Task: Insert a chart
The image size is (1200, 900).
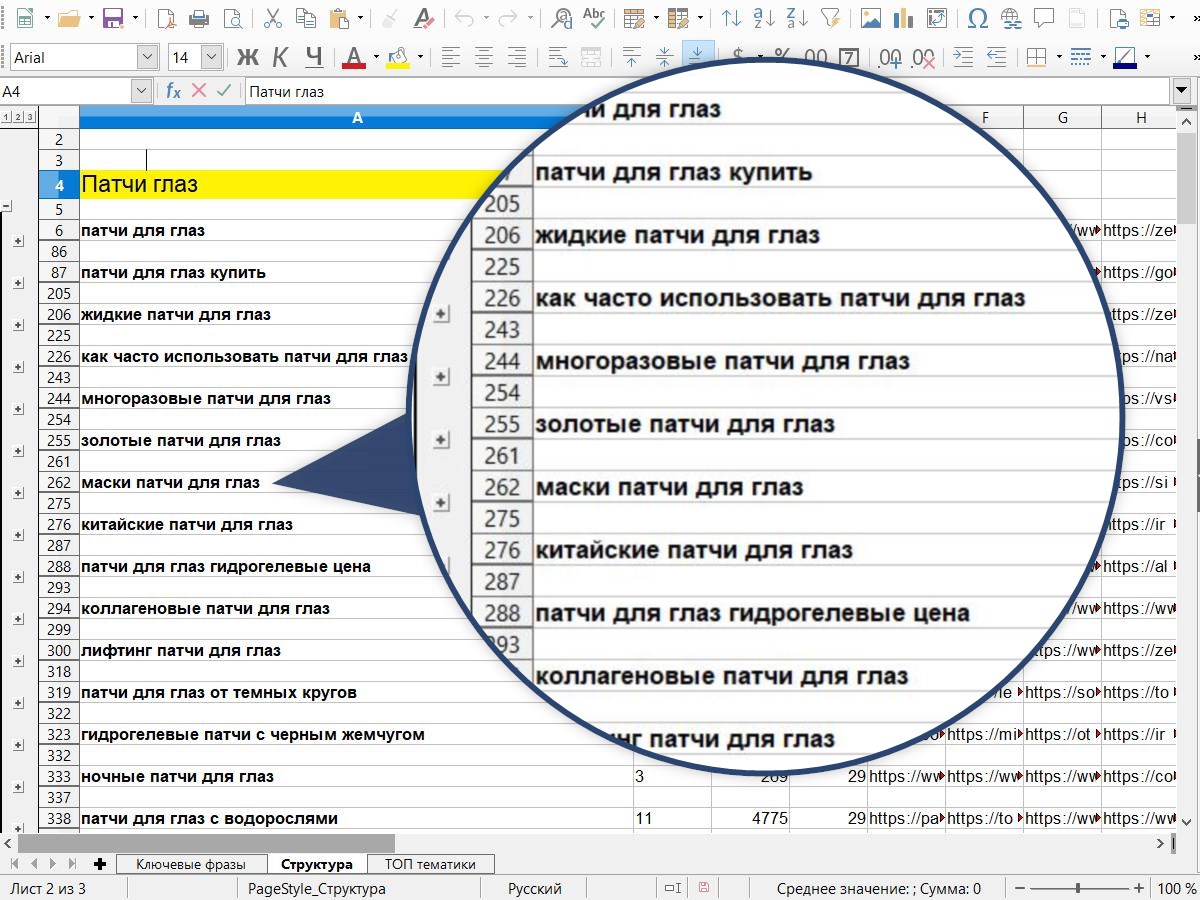Action: tap(904, 18)
